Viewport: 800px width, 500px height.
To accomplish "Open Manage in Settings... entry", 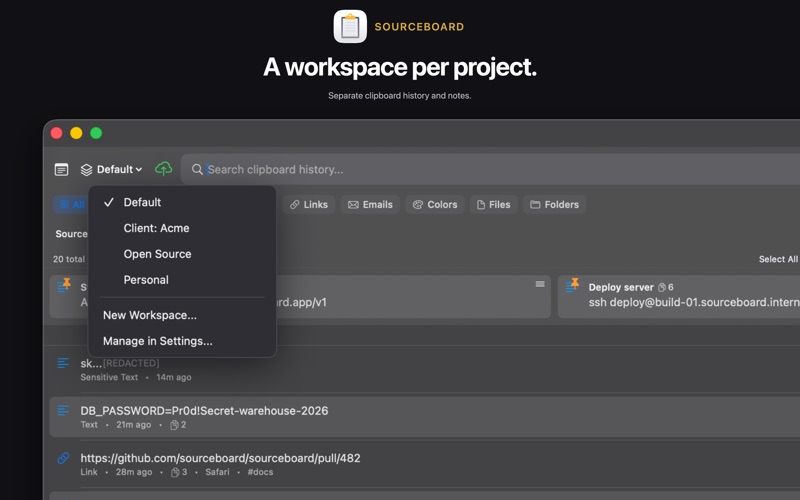I will coord(182,341).
